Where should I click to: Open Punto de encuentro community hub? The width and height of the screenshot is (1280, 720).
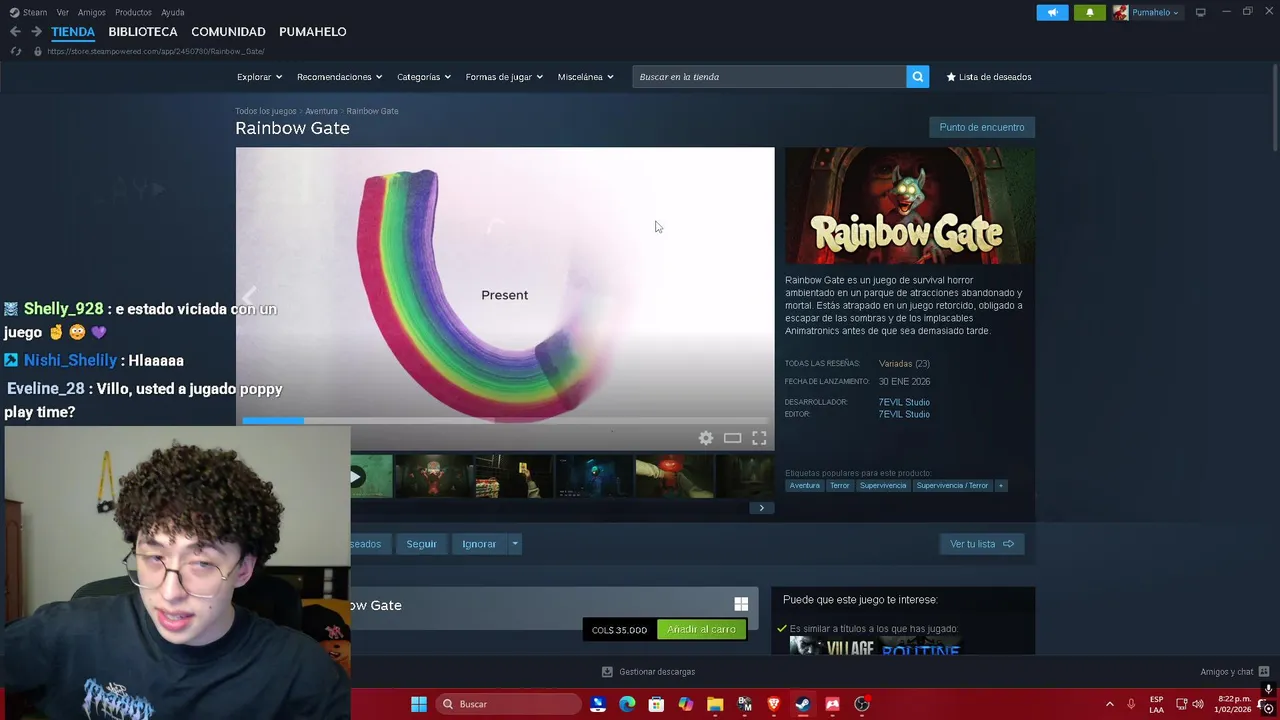[x=982, y=127]
